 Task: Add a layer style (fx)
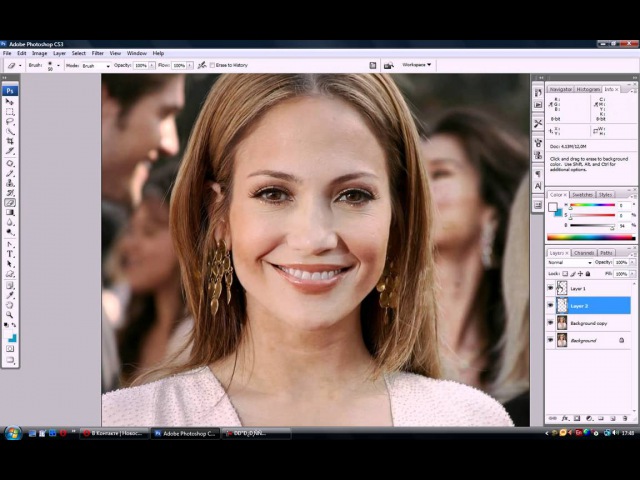(x=565, y=418)
